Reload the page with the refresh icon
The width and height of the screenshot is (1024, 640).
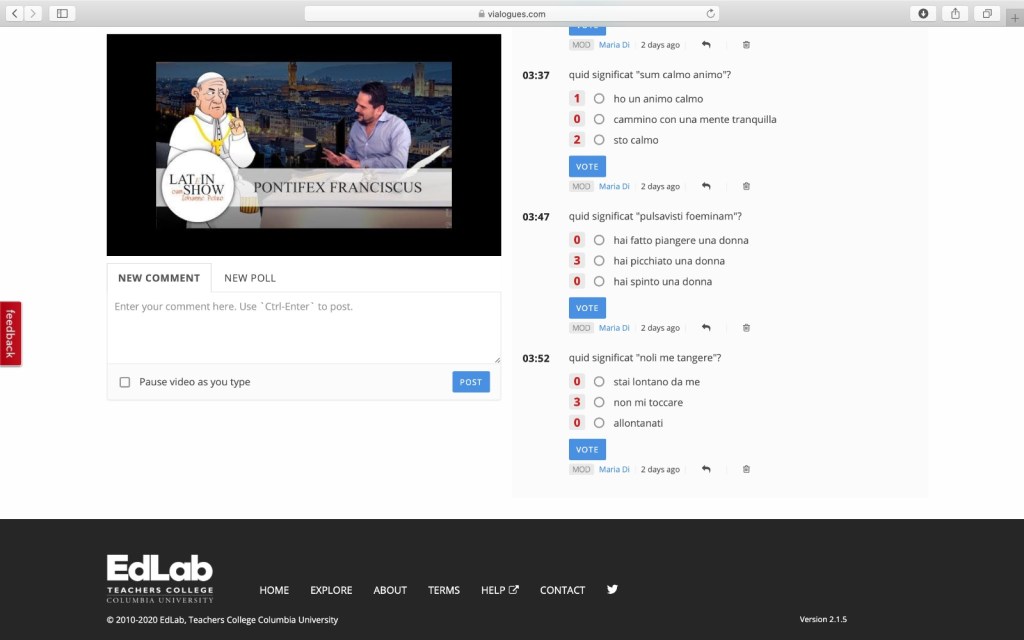[x=711, y=14]
